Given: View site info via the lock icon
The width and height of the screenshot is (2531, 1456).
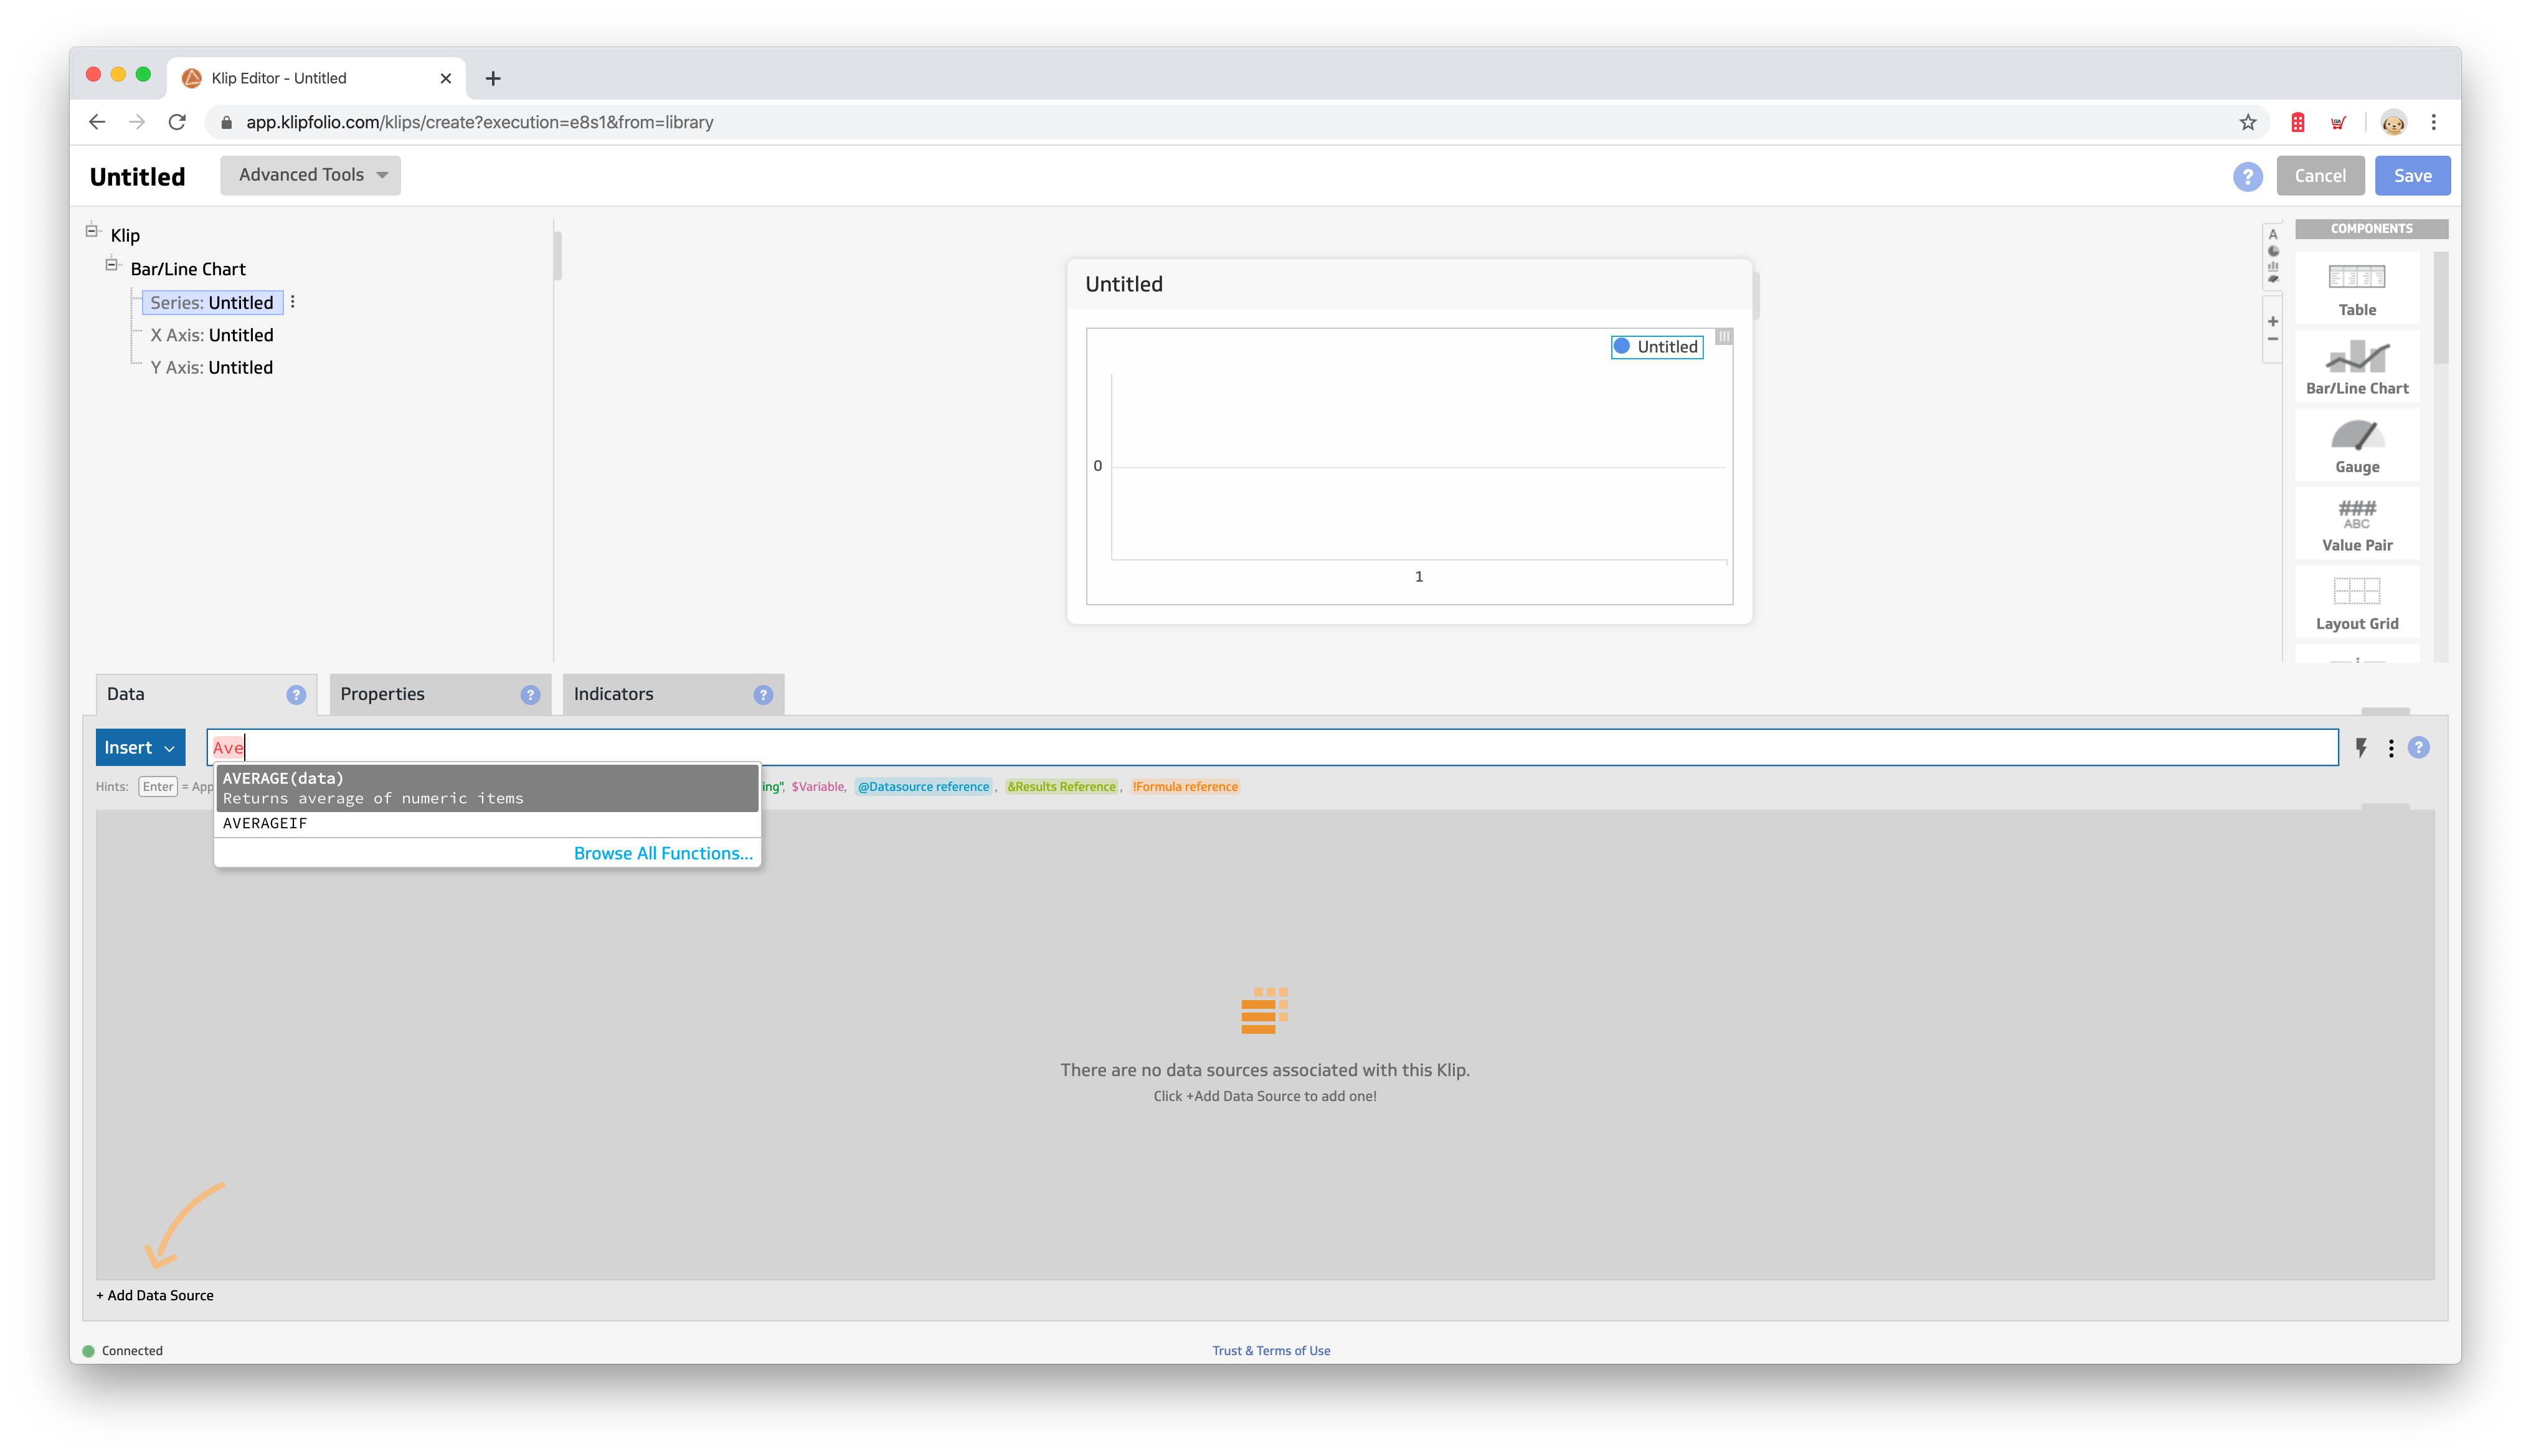Looking at the screenshot, I should 226,122.
